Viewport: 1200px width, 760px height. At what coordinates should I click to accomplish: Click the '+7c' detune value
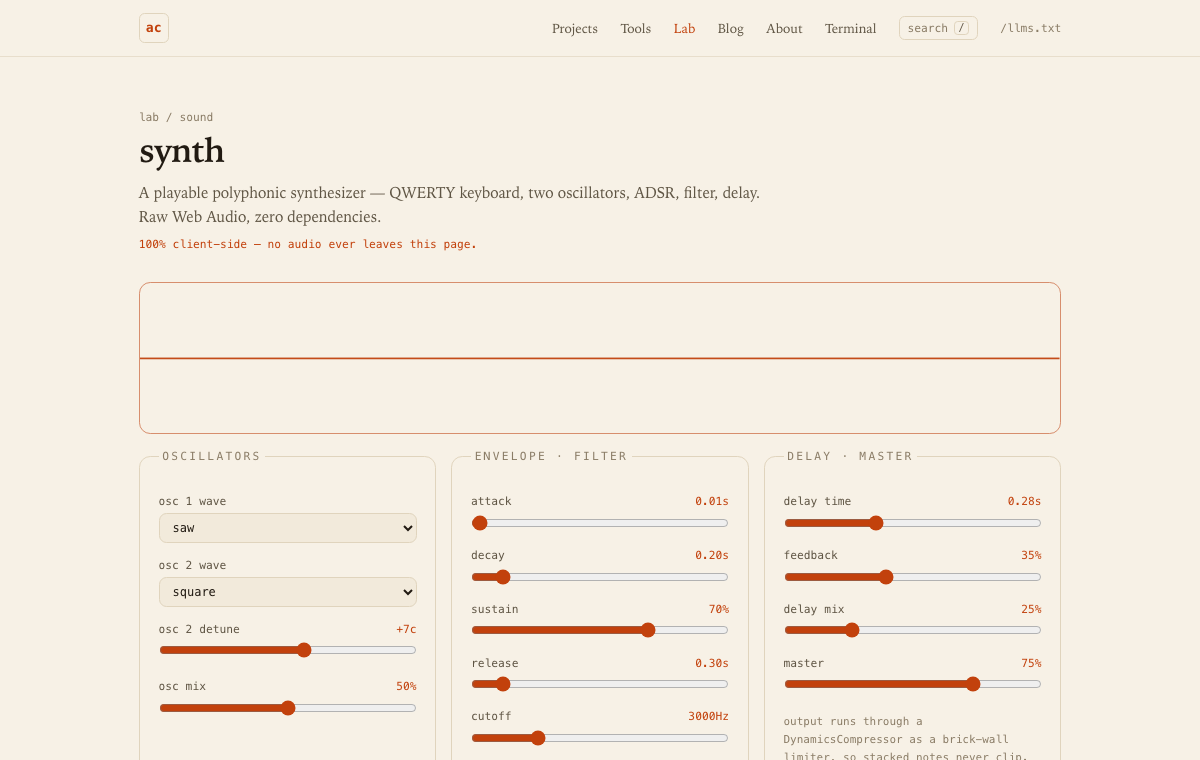pos(406,629)
